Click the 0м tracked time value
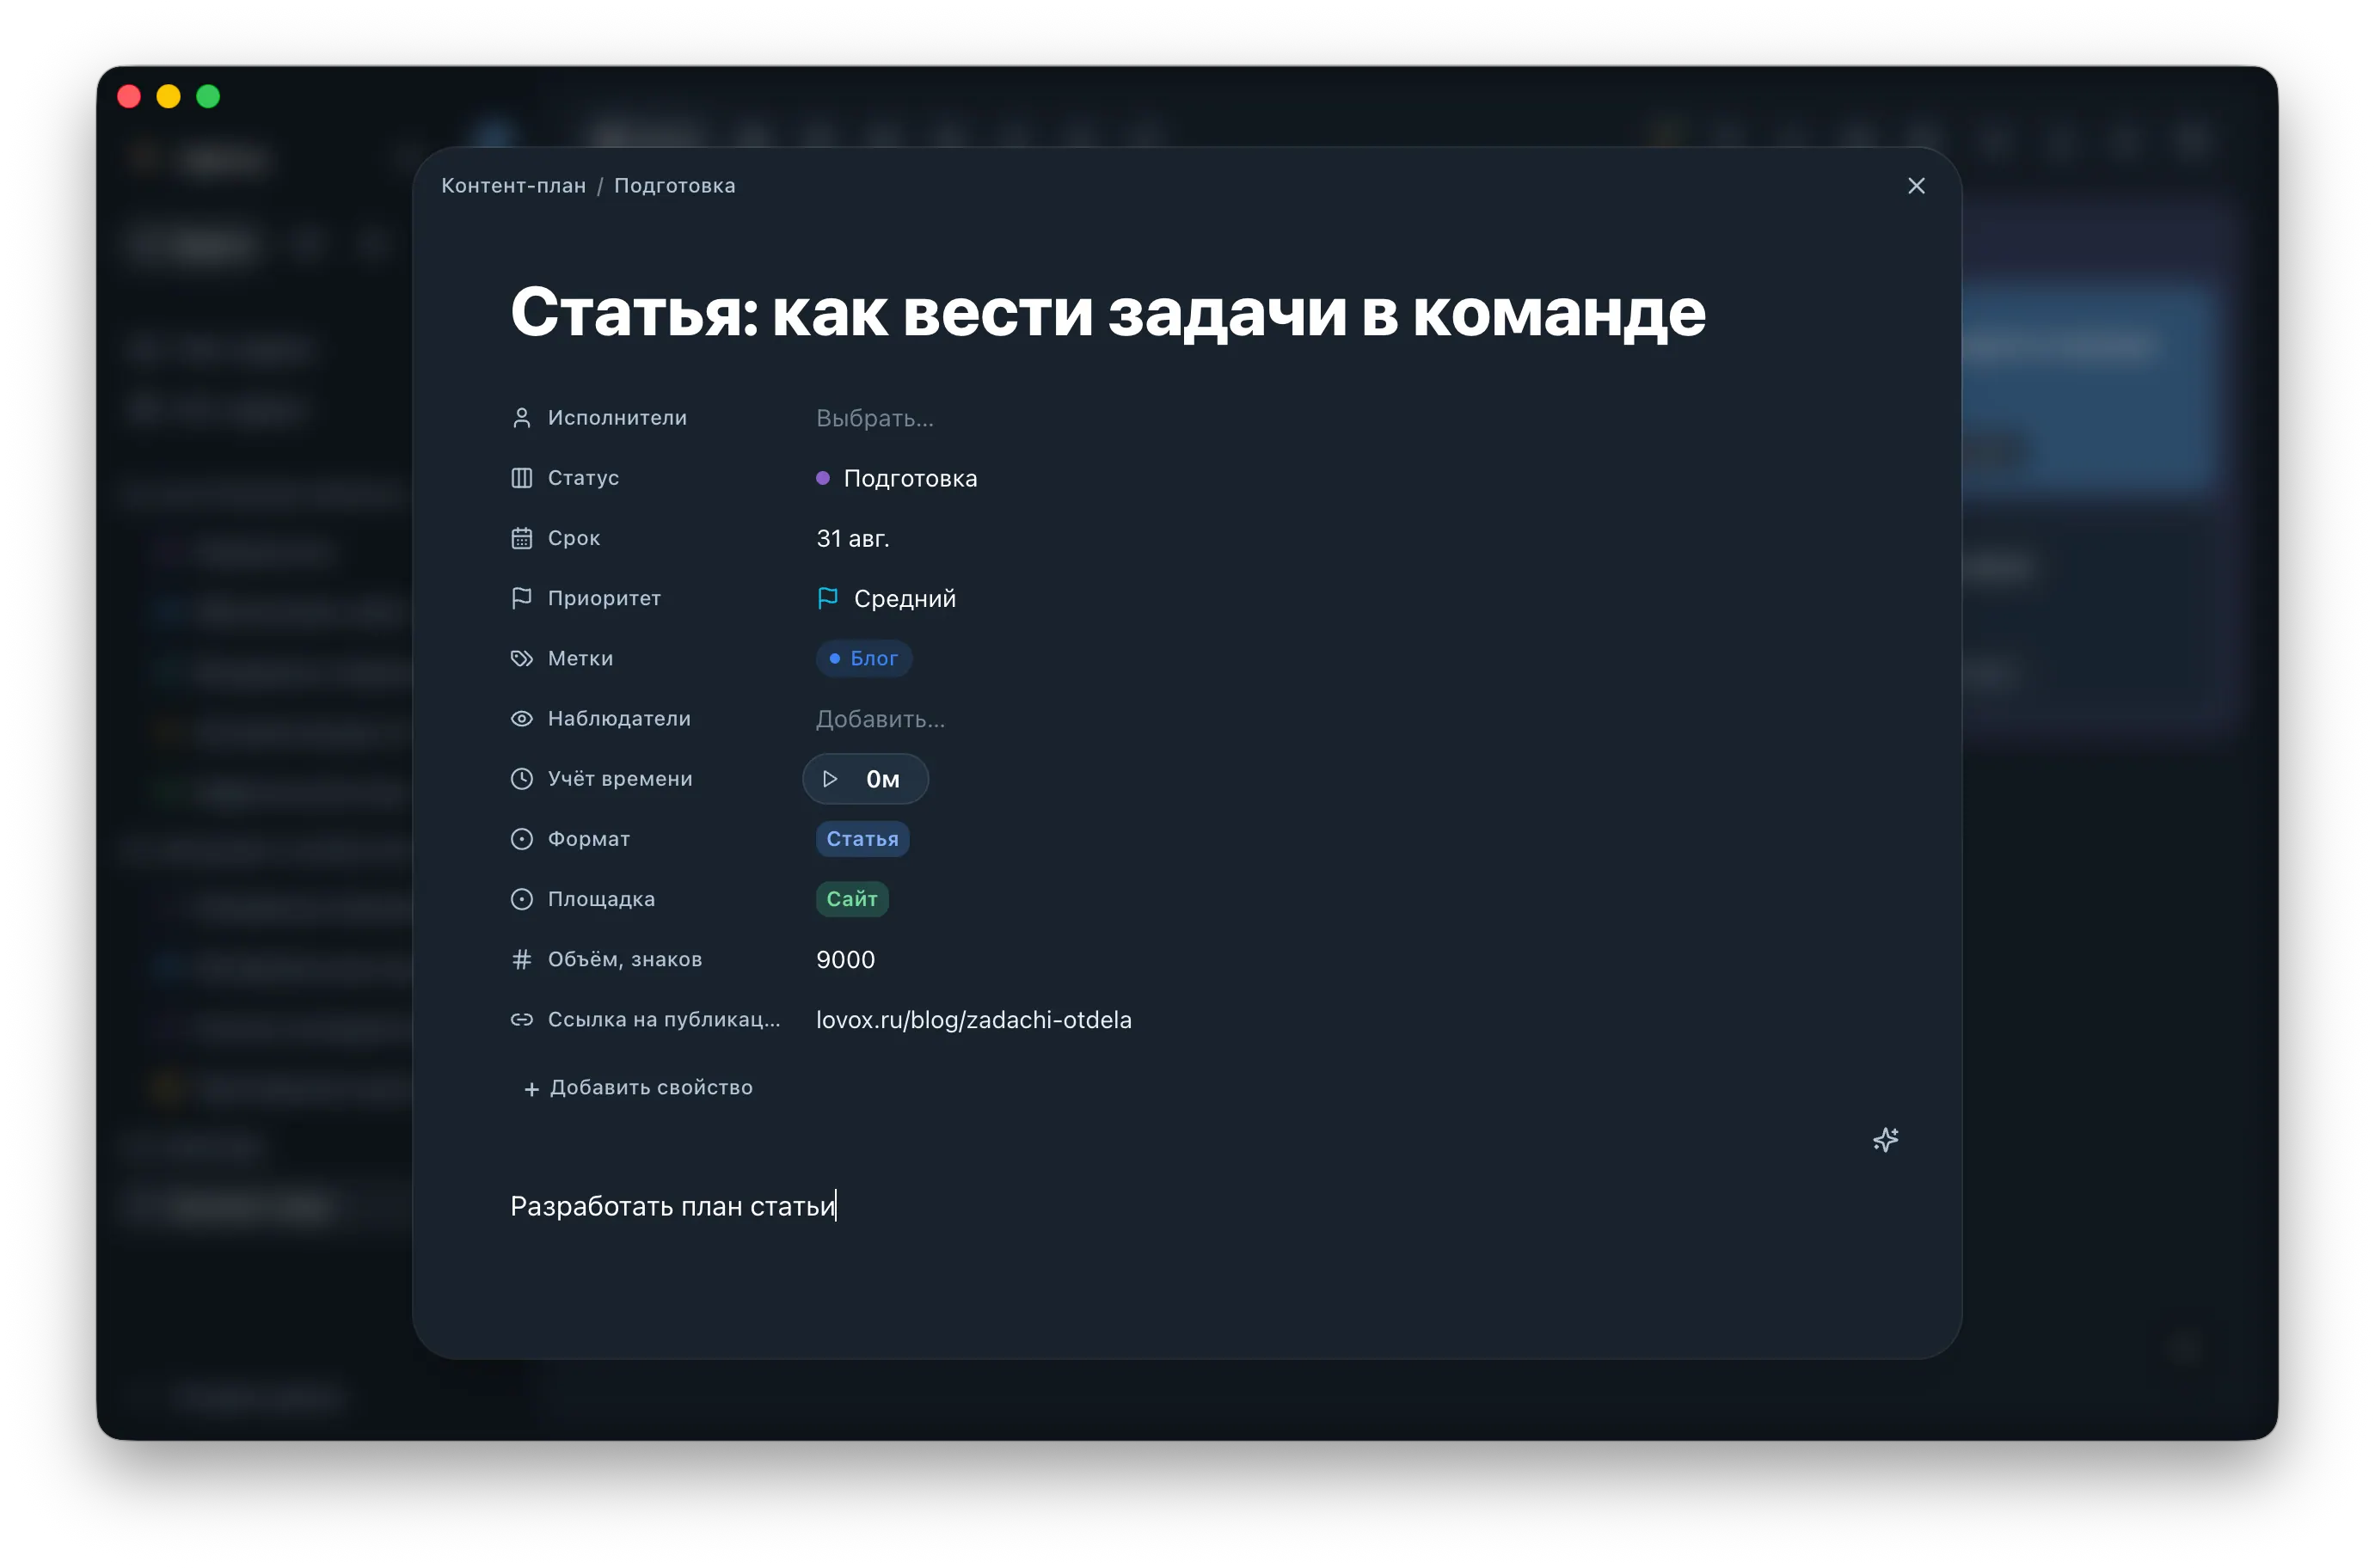Image resolution: width=2375 pixels, height=1568 pixels. 883,779
